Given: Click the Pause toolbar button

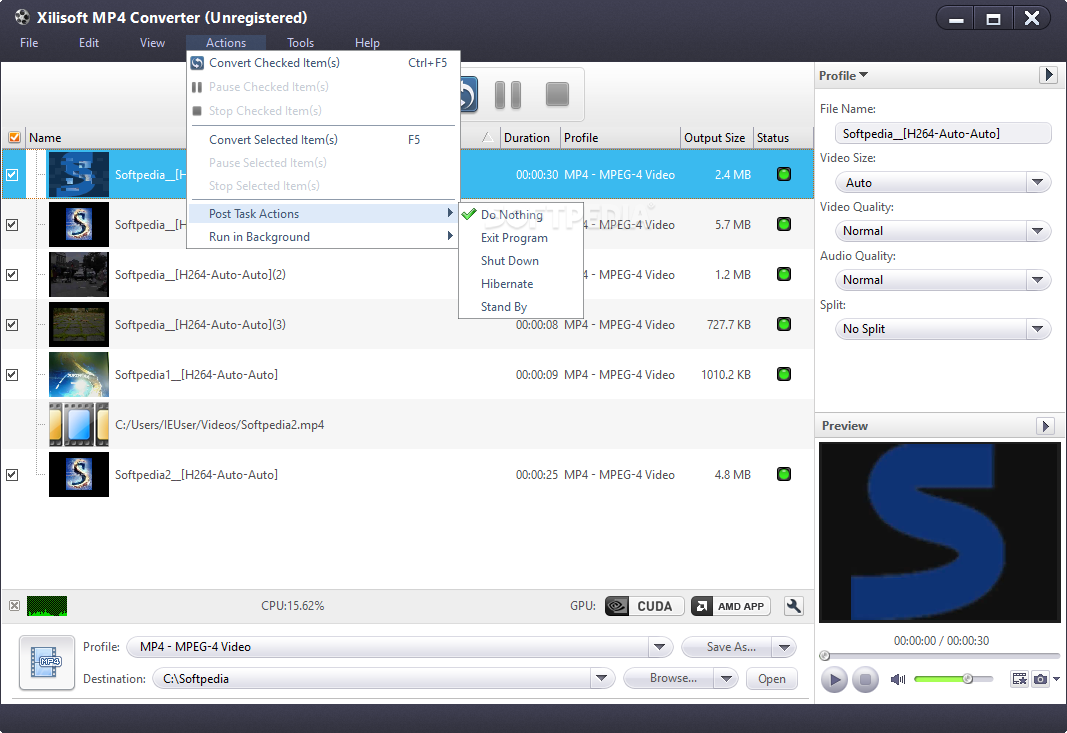Looking at the screenshot, I should [508, 95].
